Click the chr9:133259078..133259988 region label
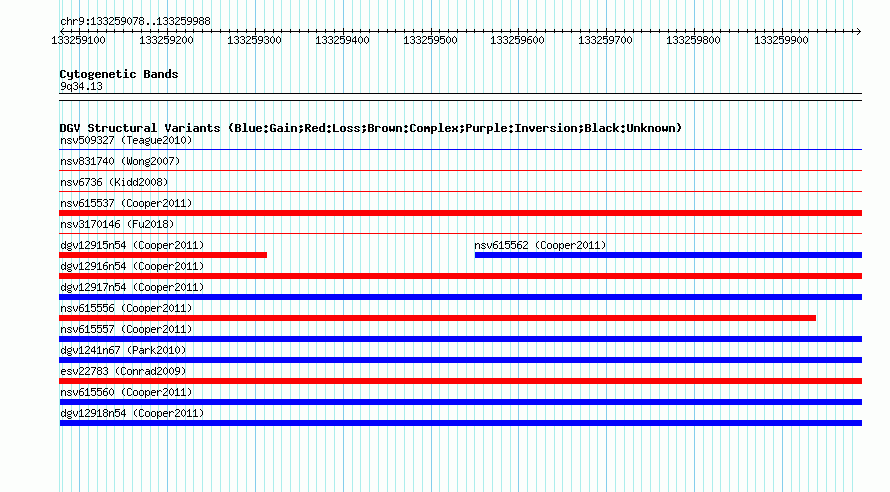The width and height of the screenshot is (890, 492). coord(135,21)
